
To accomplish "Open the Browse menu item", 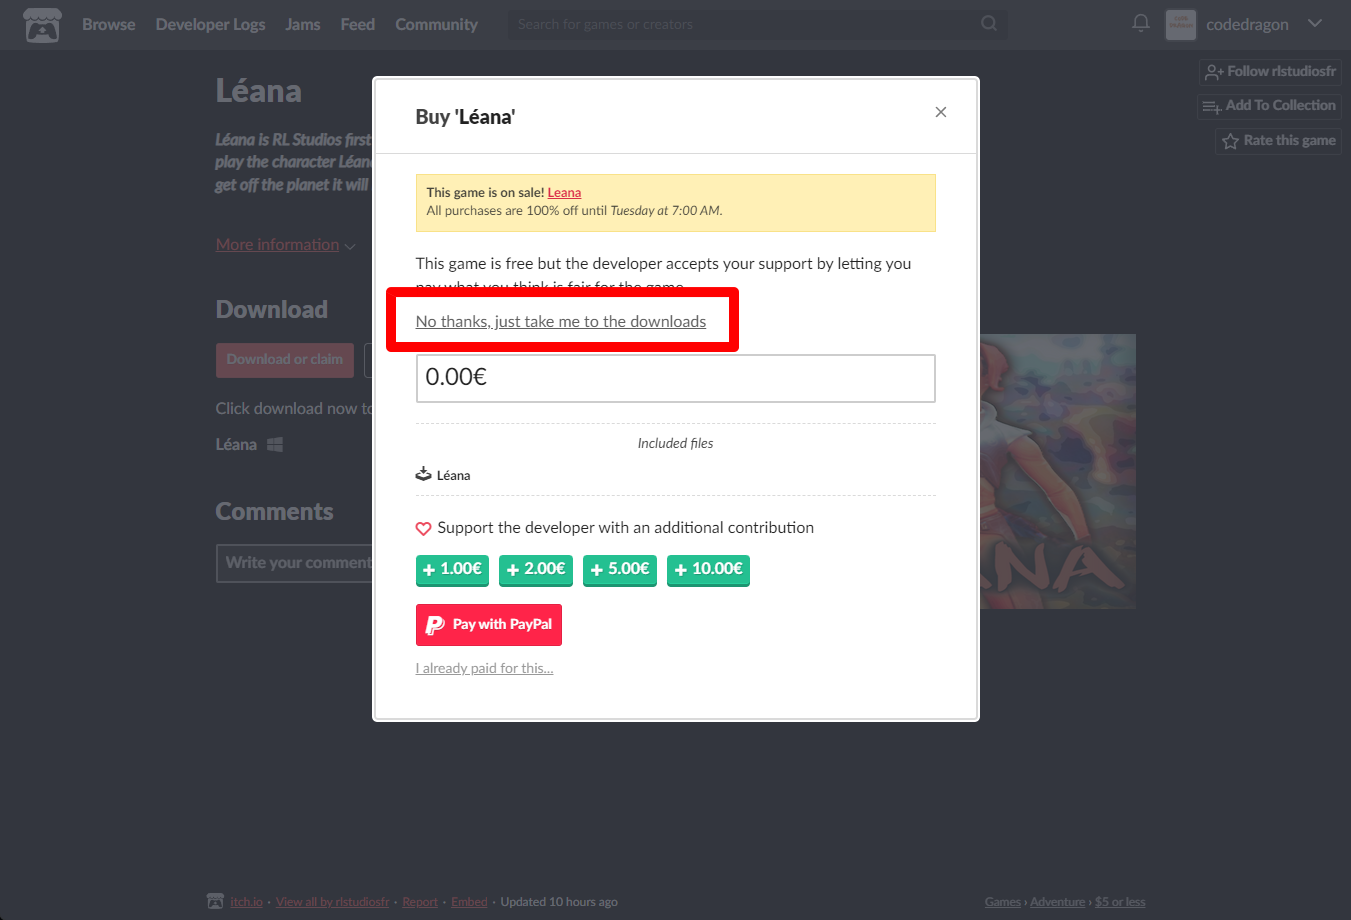I will click(x=108, y=24).
